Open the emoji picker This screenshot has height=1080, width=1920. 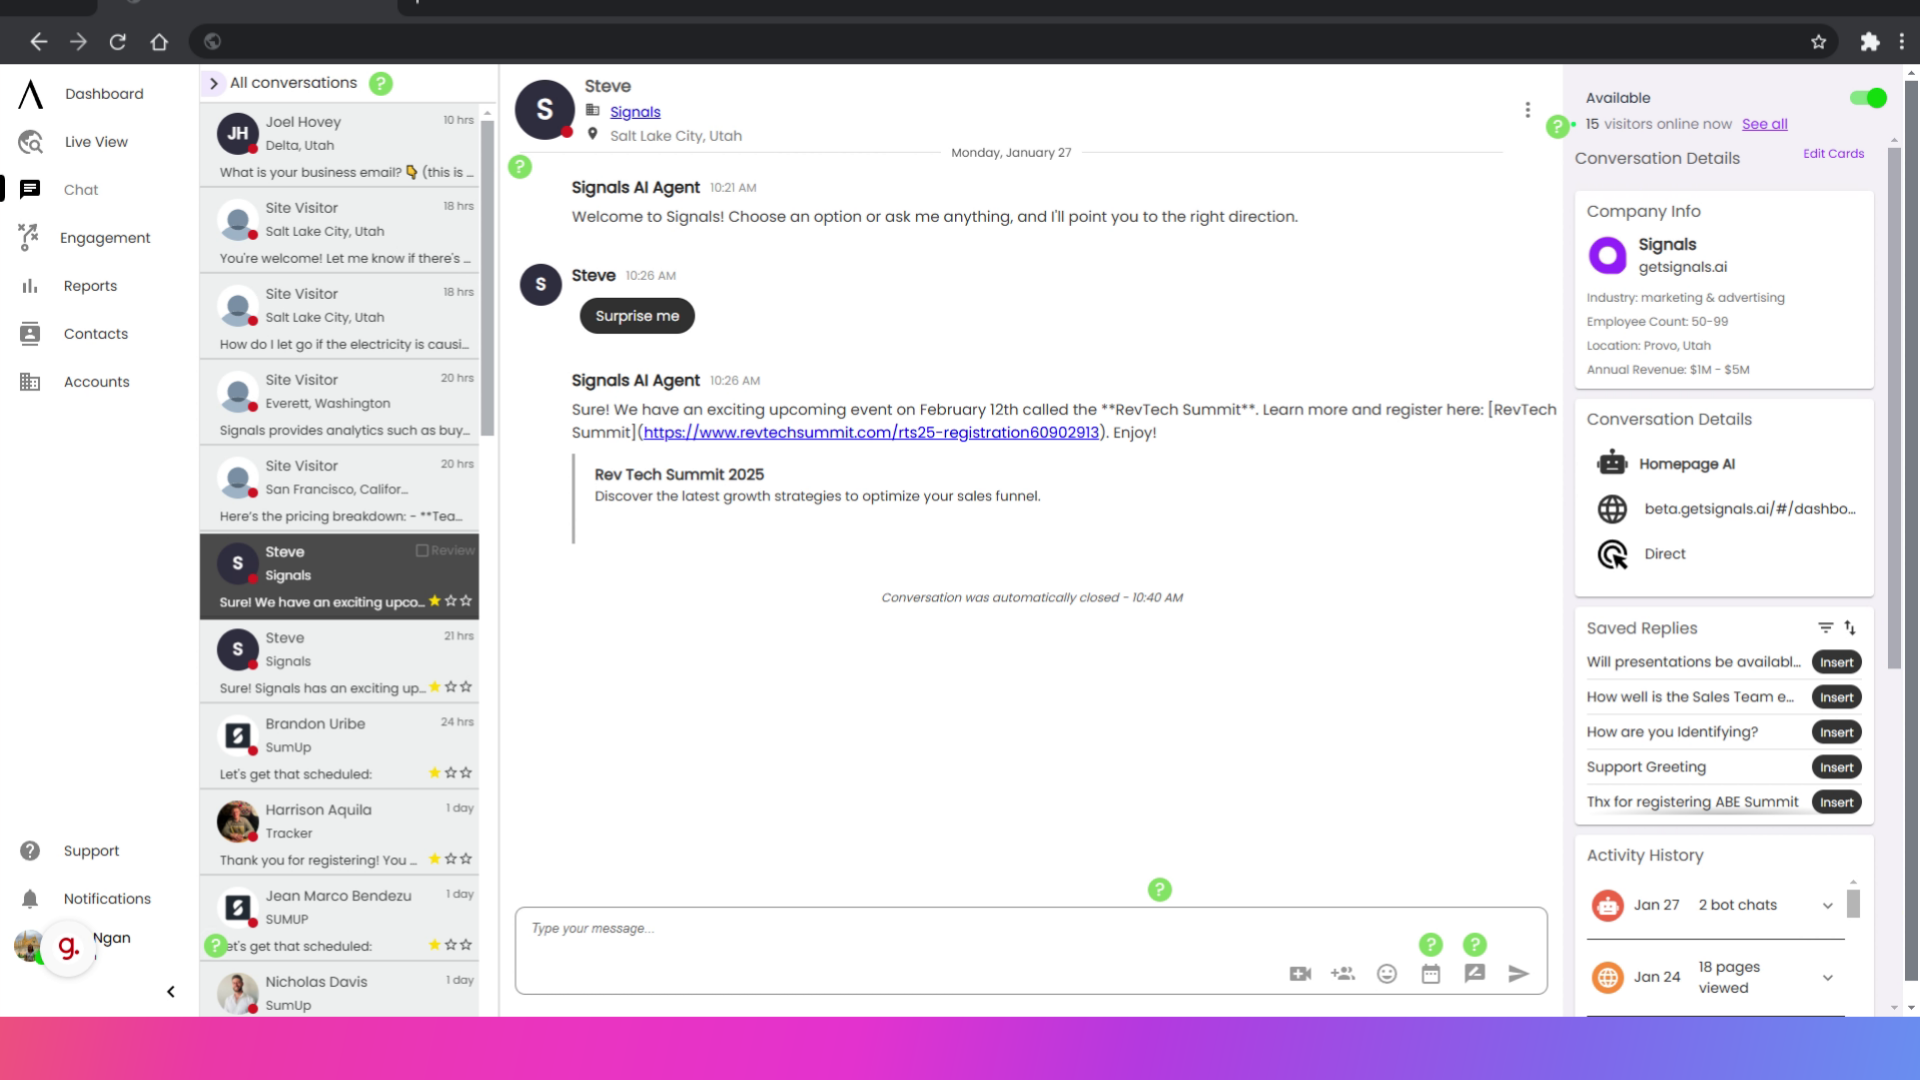tap(1387, 973)
